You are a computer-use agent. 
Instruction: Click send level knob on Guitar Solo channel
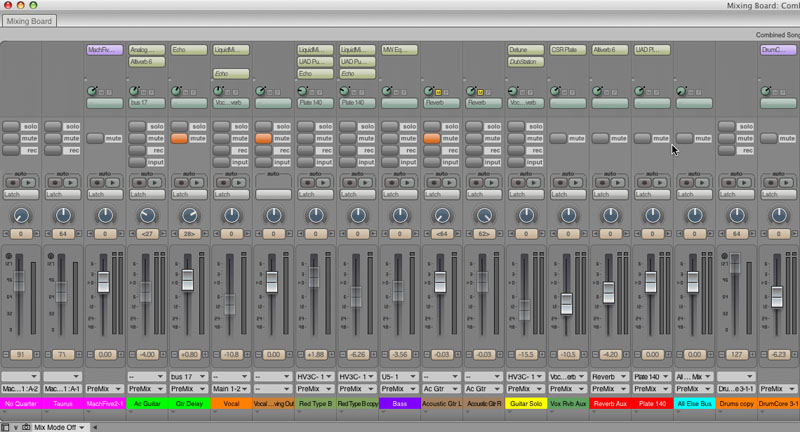[x=513, y=91]
